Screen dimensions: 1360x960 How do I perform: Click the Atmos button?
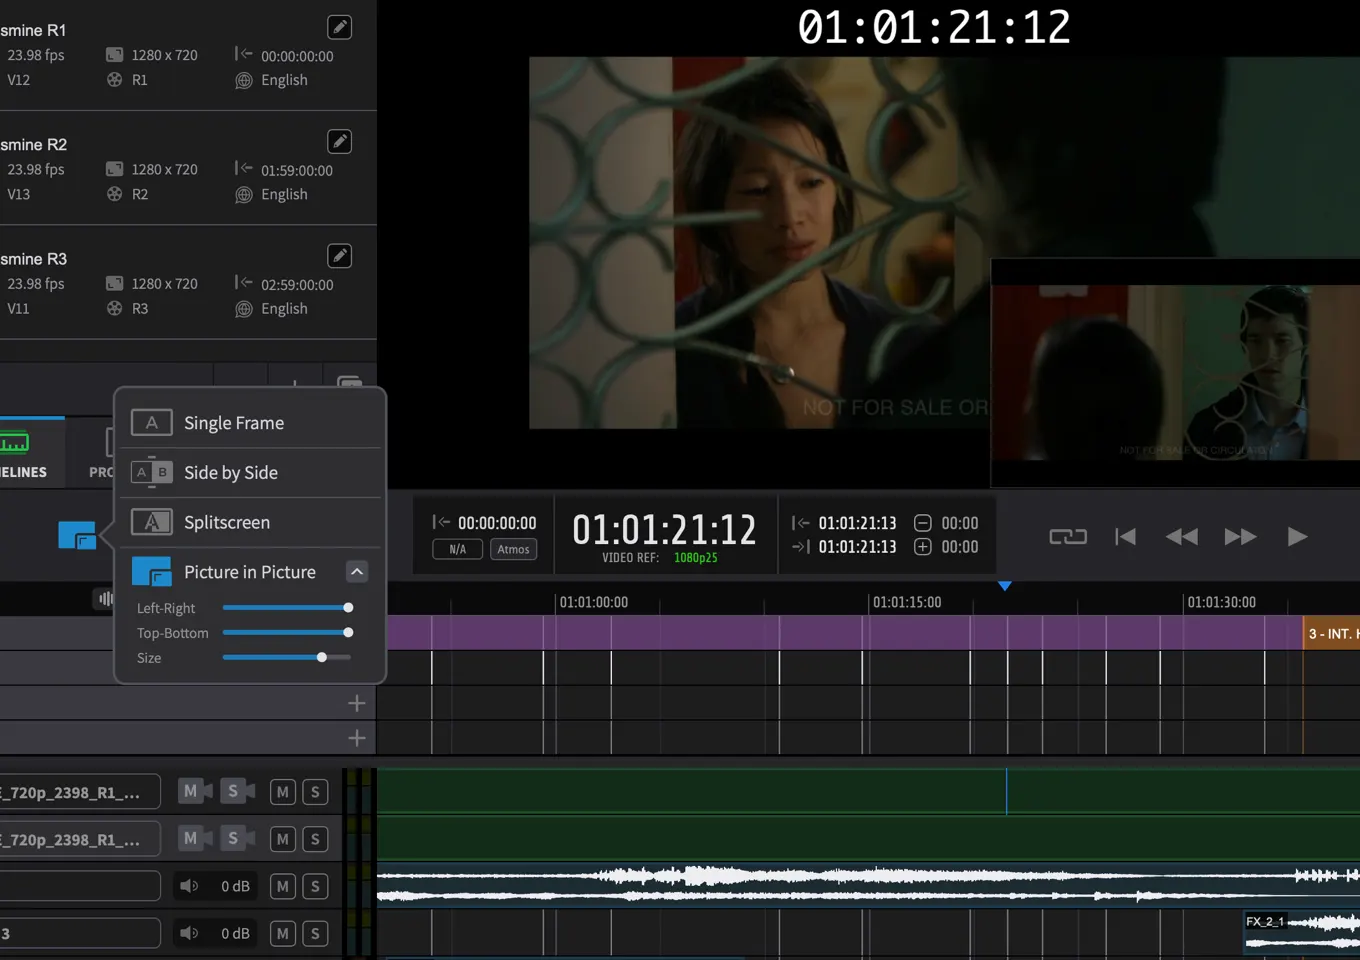513,549
